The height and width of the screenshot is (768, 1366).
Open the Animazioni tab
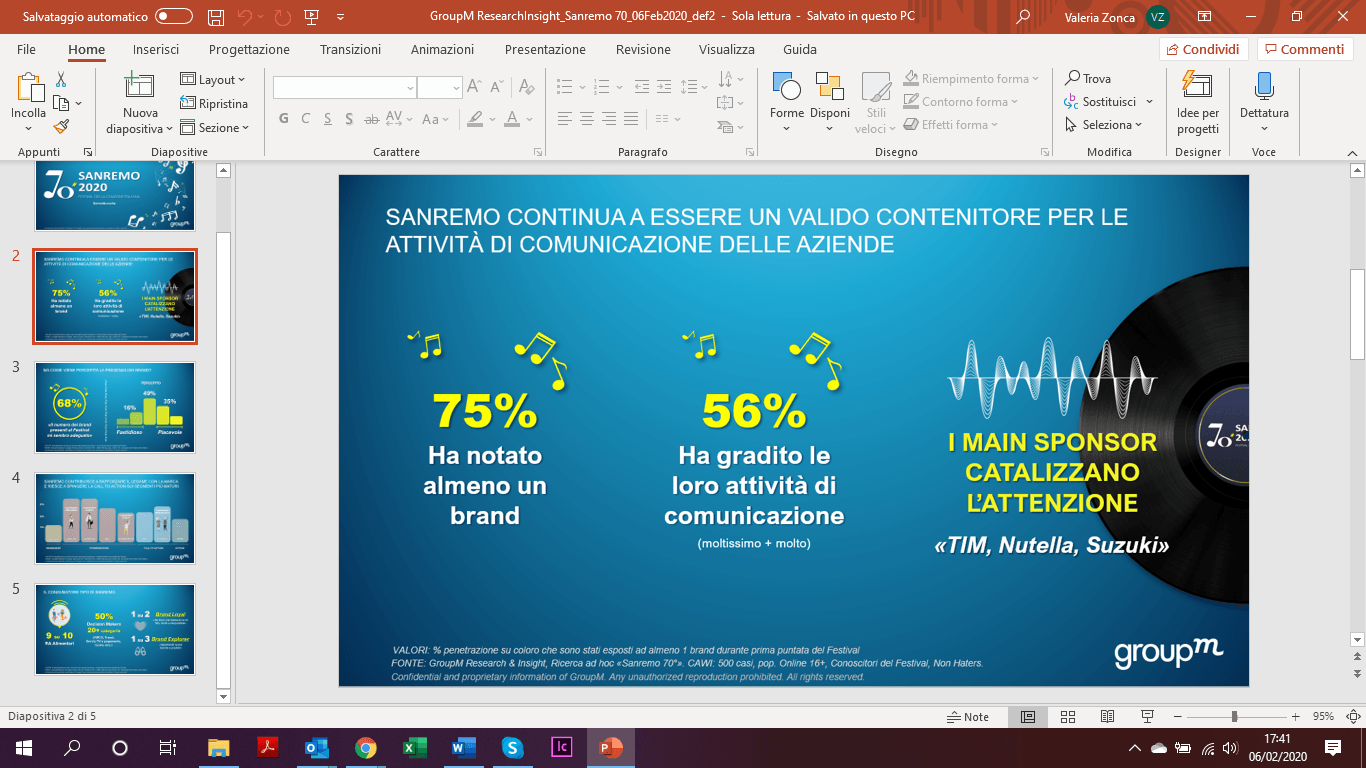(442, 49)
